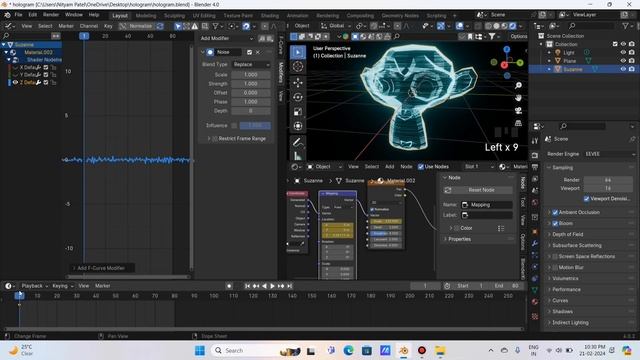This screenshot has height=360, width=640.
Task: Hide Suzanne in the outliner via eye icon
Action: tap(623, 69)
